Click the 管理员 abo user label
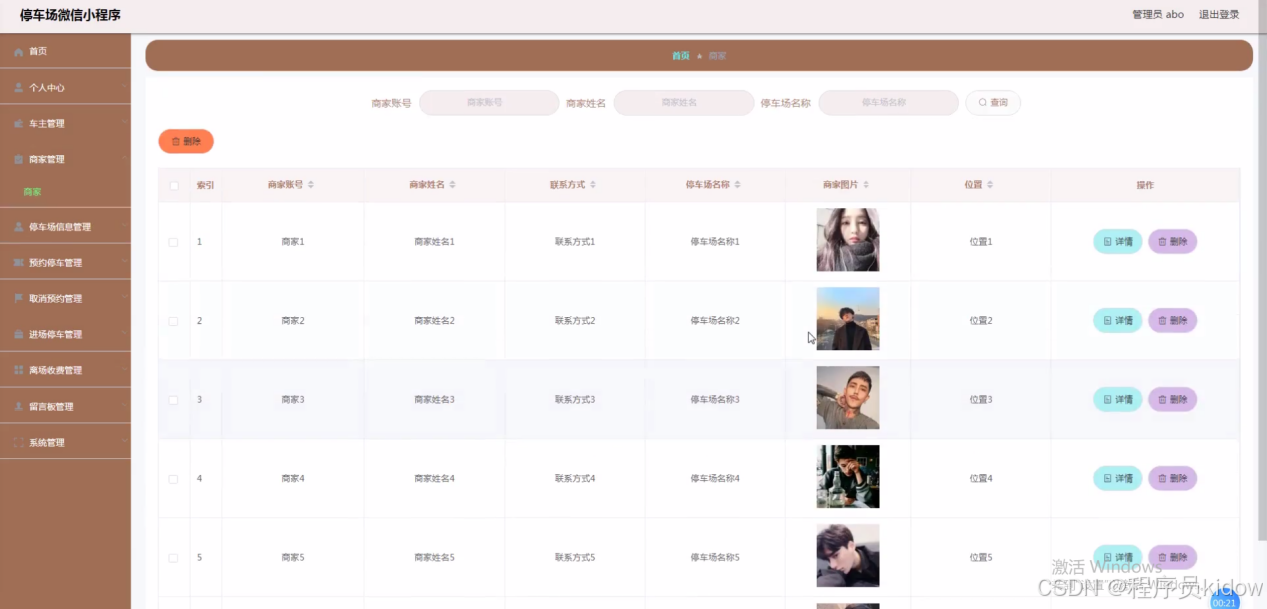1267x609 pixels. coord(1158,15)
